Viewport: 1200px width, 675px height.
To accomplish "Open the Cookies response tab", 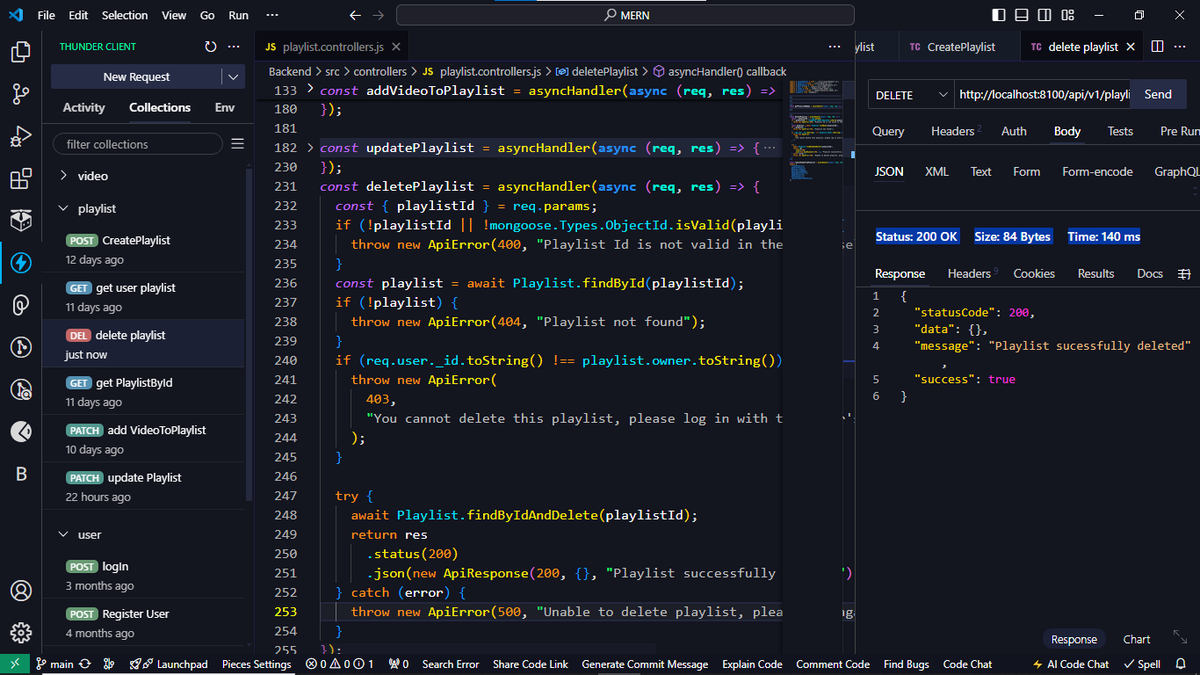I will tap(1034, 274).
